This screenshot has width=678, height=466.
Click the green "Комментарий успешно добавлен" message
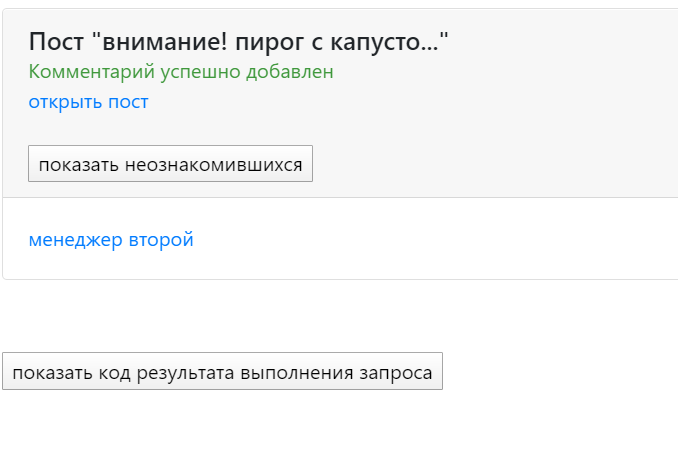point(181,72)
